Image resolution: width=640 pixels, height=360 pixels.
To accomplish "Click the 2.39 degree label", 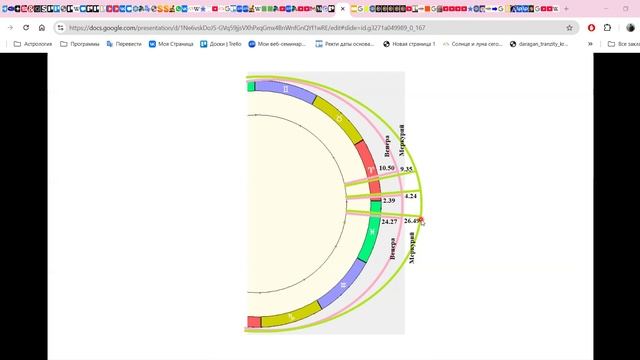I will coord(389,200).
